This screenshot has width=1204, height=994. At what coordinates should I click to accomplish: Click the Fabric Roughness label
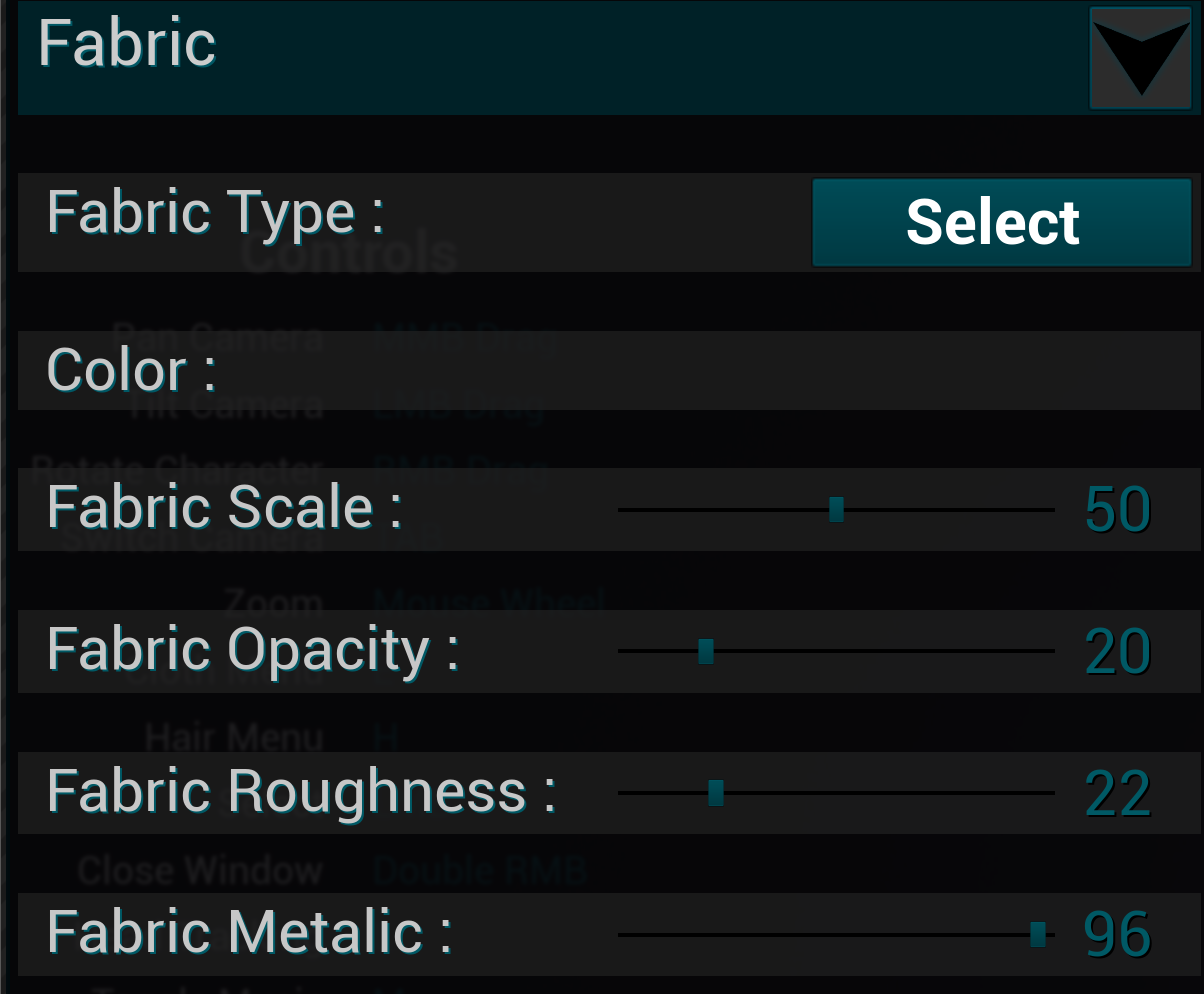(300, 792)
